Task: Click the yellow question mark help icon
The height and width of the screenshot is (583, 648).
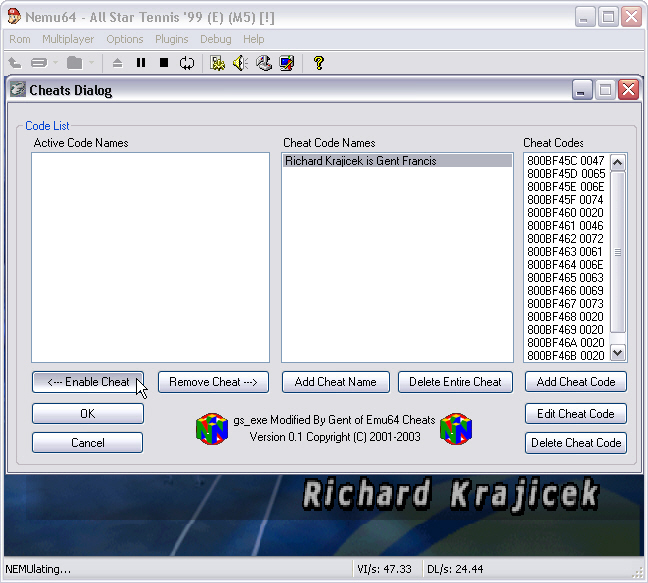Action: [319, 63]
